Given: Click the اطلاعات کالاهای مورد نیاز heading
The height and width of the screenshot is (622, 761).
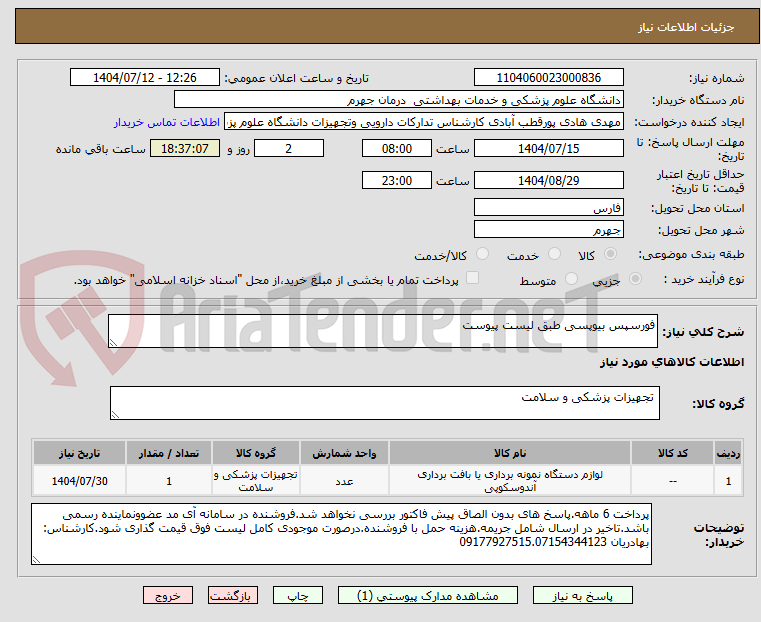Looking at the screenshot, I should (672, 362).
